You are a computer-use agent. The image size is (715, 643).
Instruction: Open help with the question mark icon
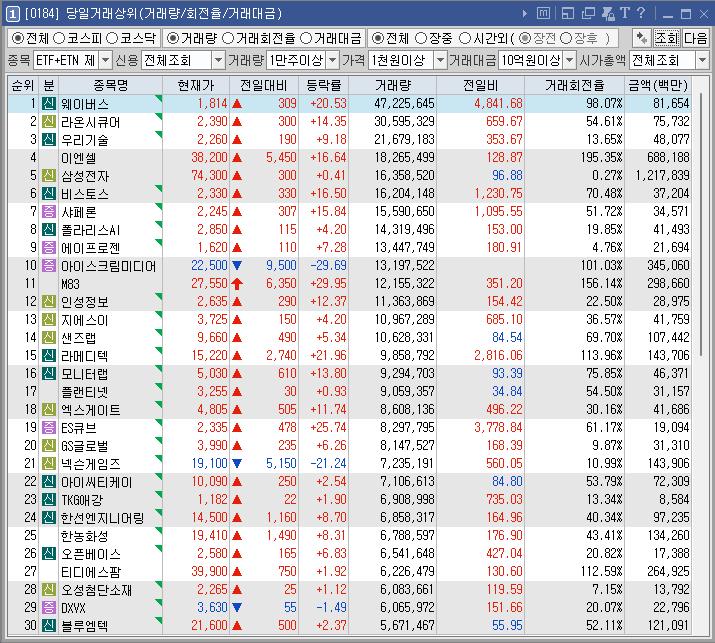pyautogui.click(x=641, y=13)
